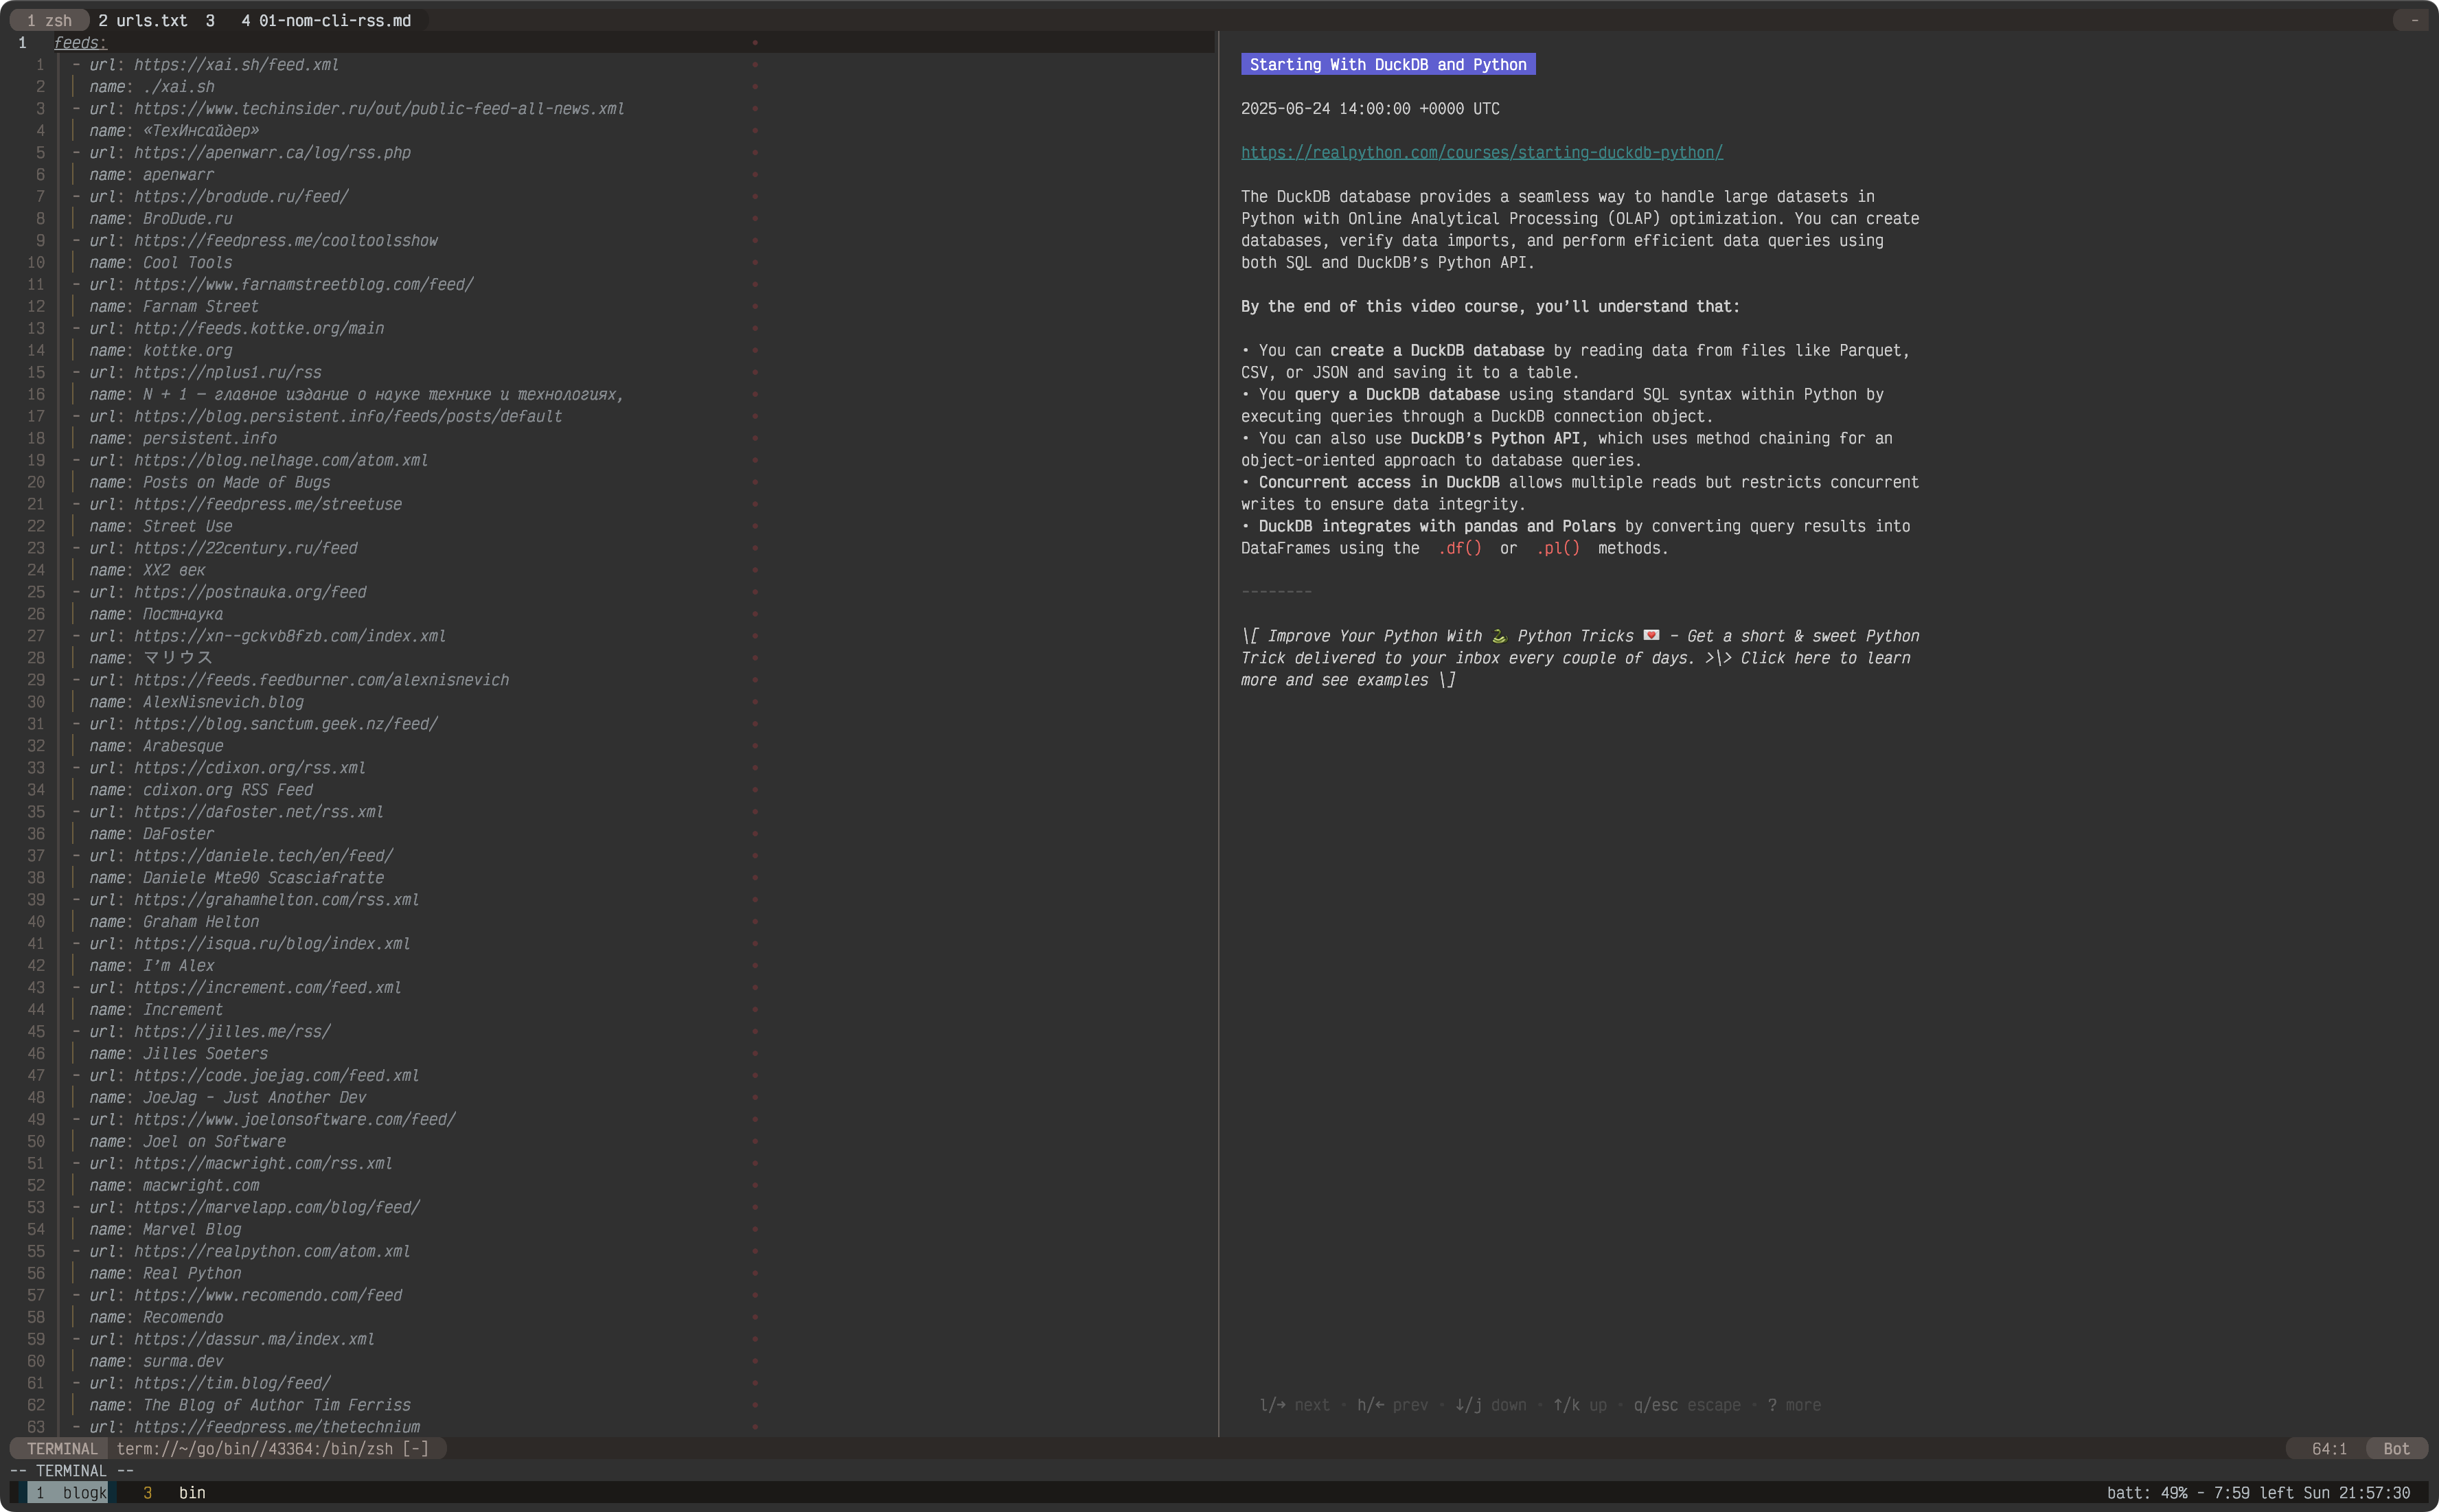The width and height of the screenshot is (2439, 1512).
Task: Select the tmux window 'bin'
Action: (x=192, y=1492)
